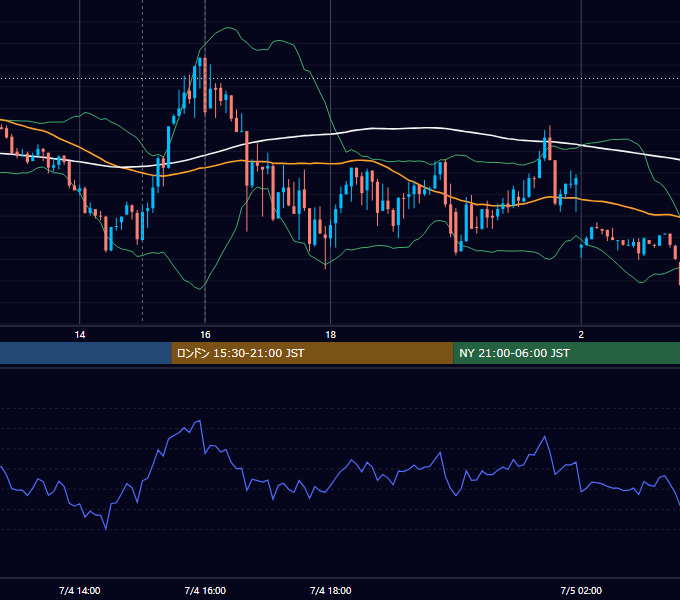Click the "14" hour label on time axis
The image size is (680, 600).
[80, 335]
